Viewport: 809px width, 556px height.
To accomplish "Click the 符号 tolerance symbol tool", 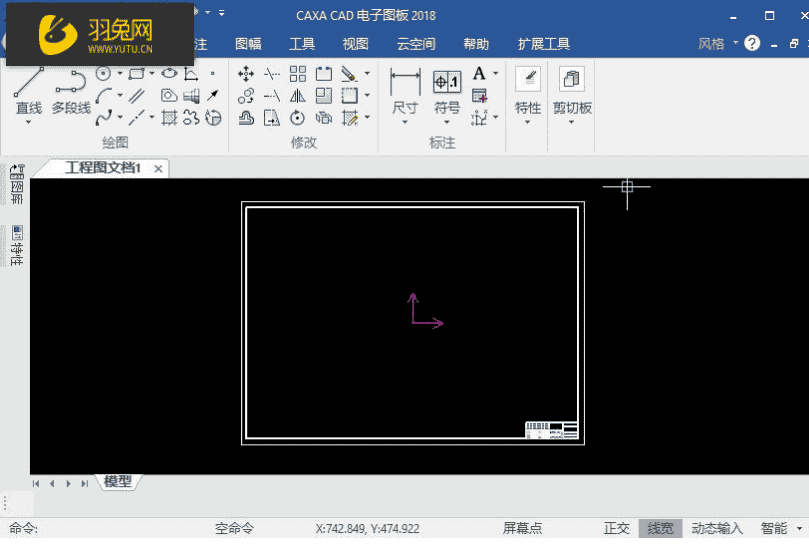I will click(447, 91).
